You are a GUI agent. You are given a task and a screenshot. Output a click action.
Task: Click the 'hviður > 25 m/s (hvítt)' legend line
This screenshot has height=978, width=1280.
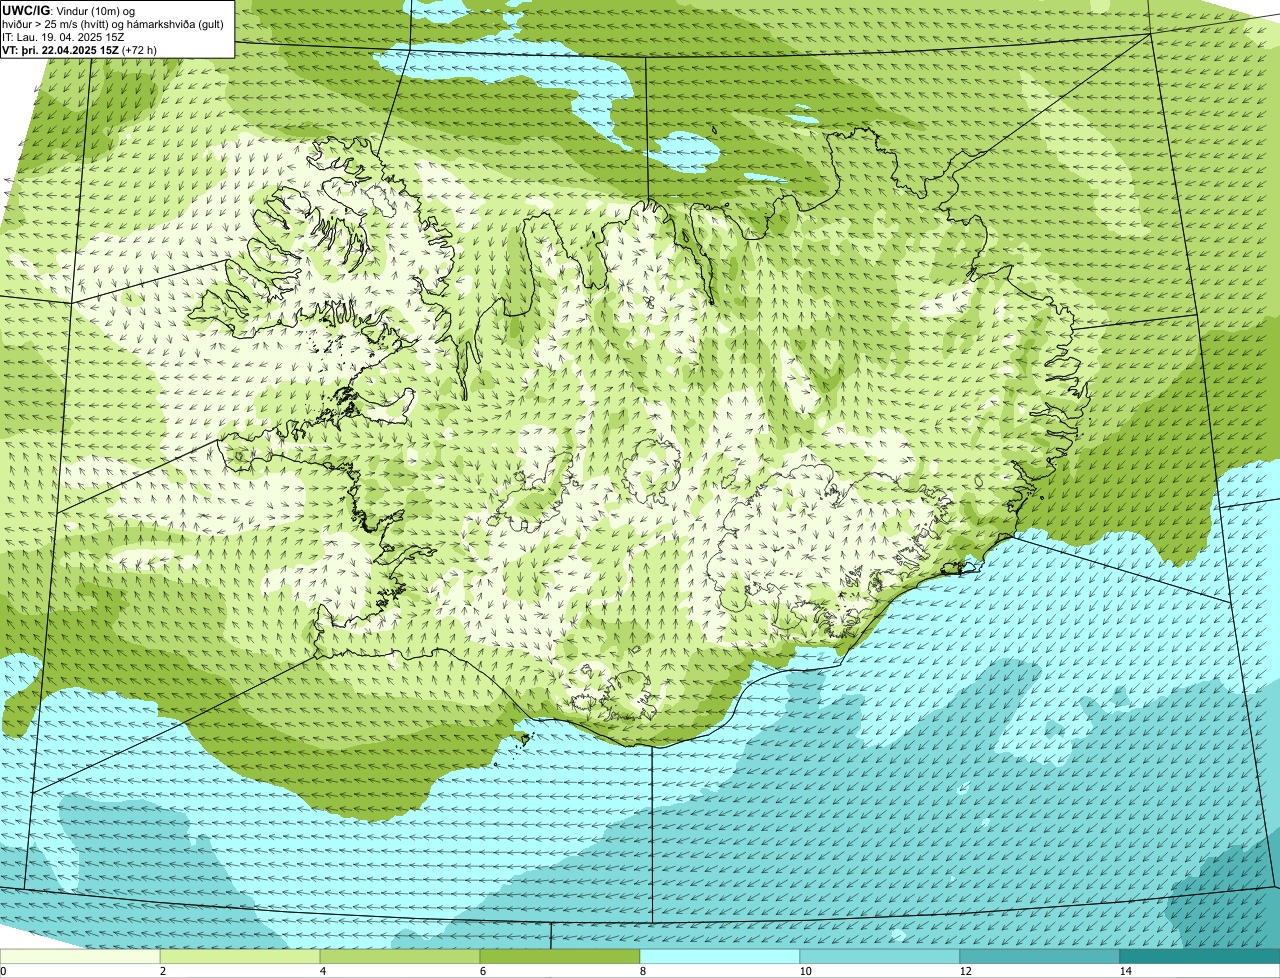tap(115, 24)
